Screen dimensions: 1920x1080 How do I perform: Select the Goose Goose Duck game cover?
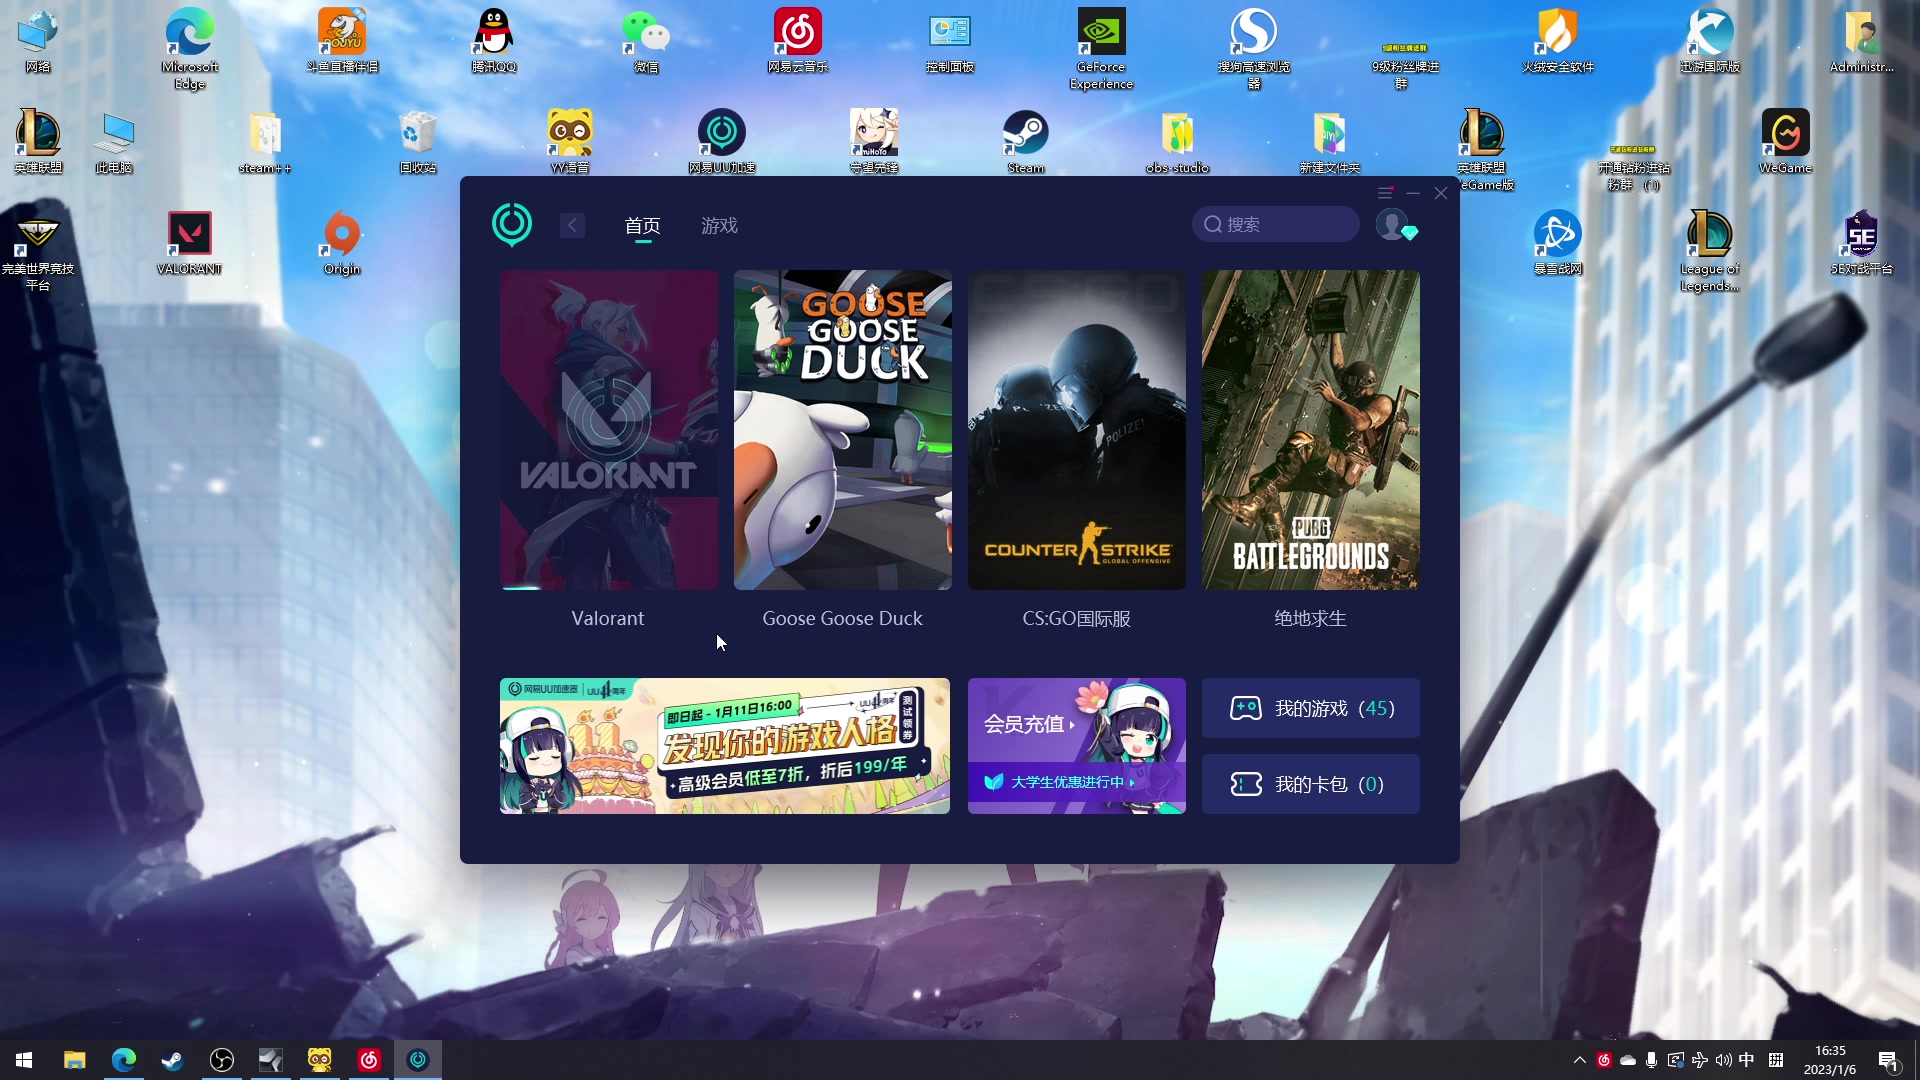(842, 430)
